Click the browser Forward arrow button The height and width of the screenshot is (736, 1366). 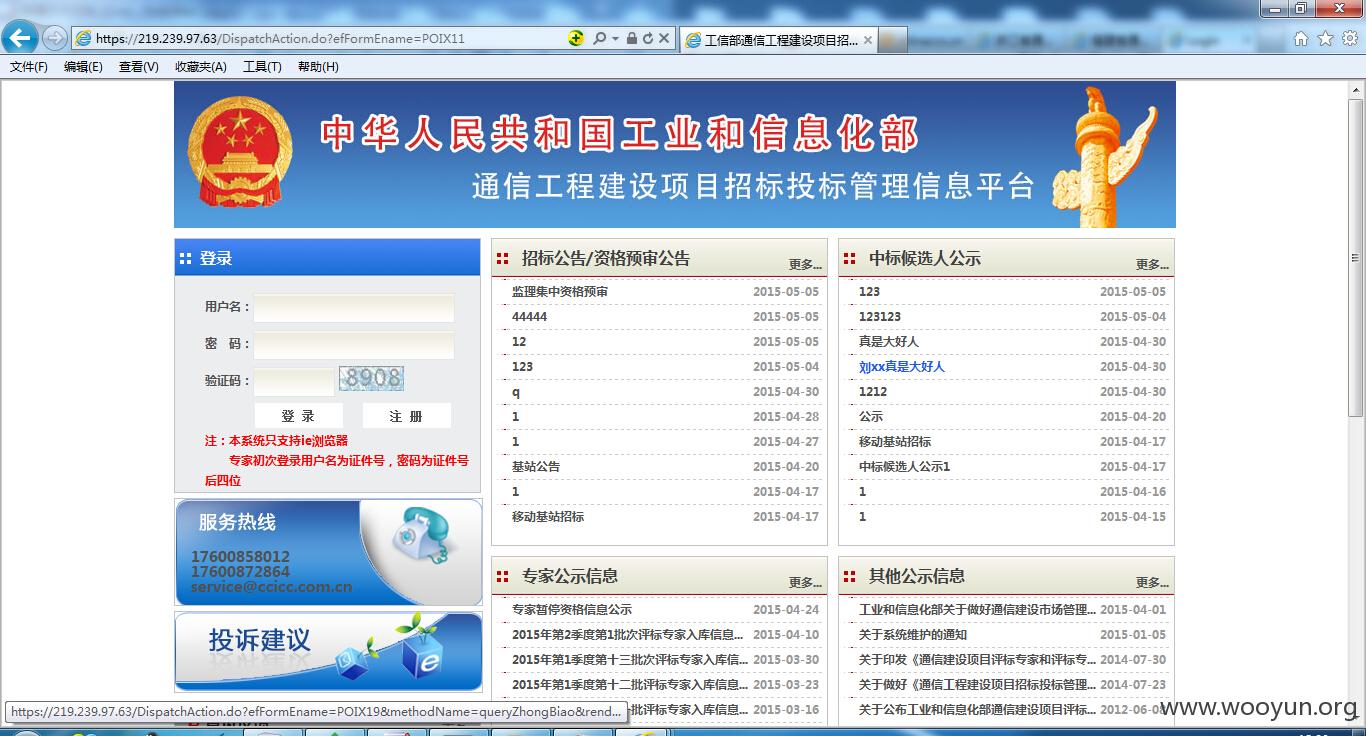[54, 38]
